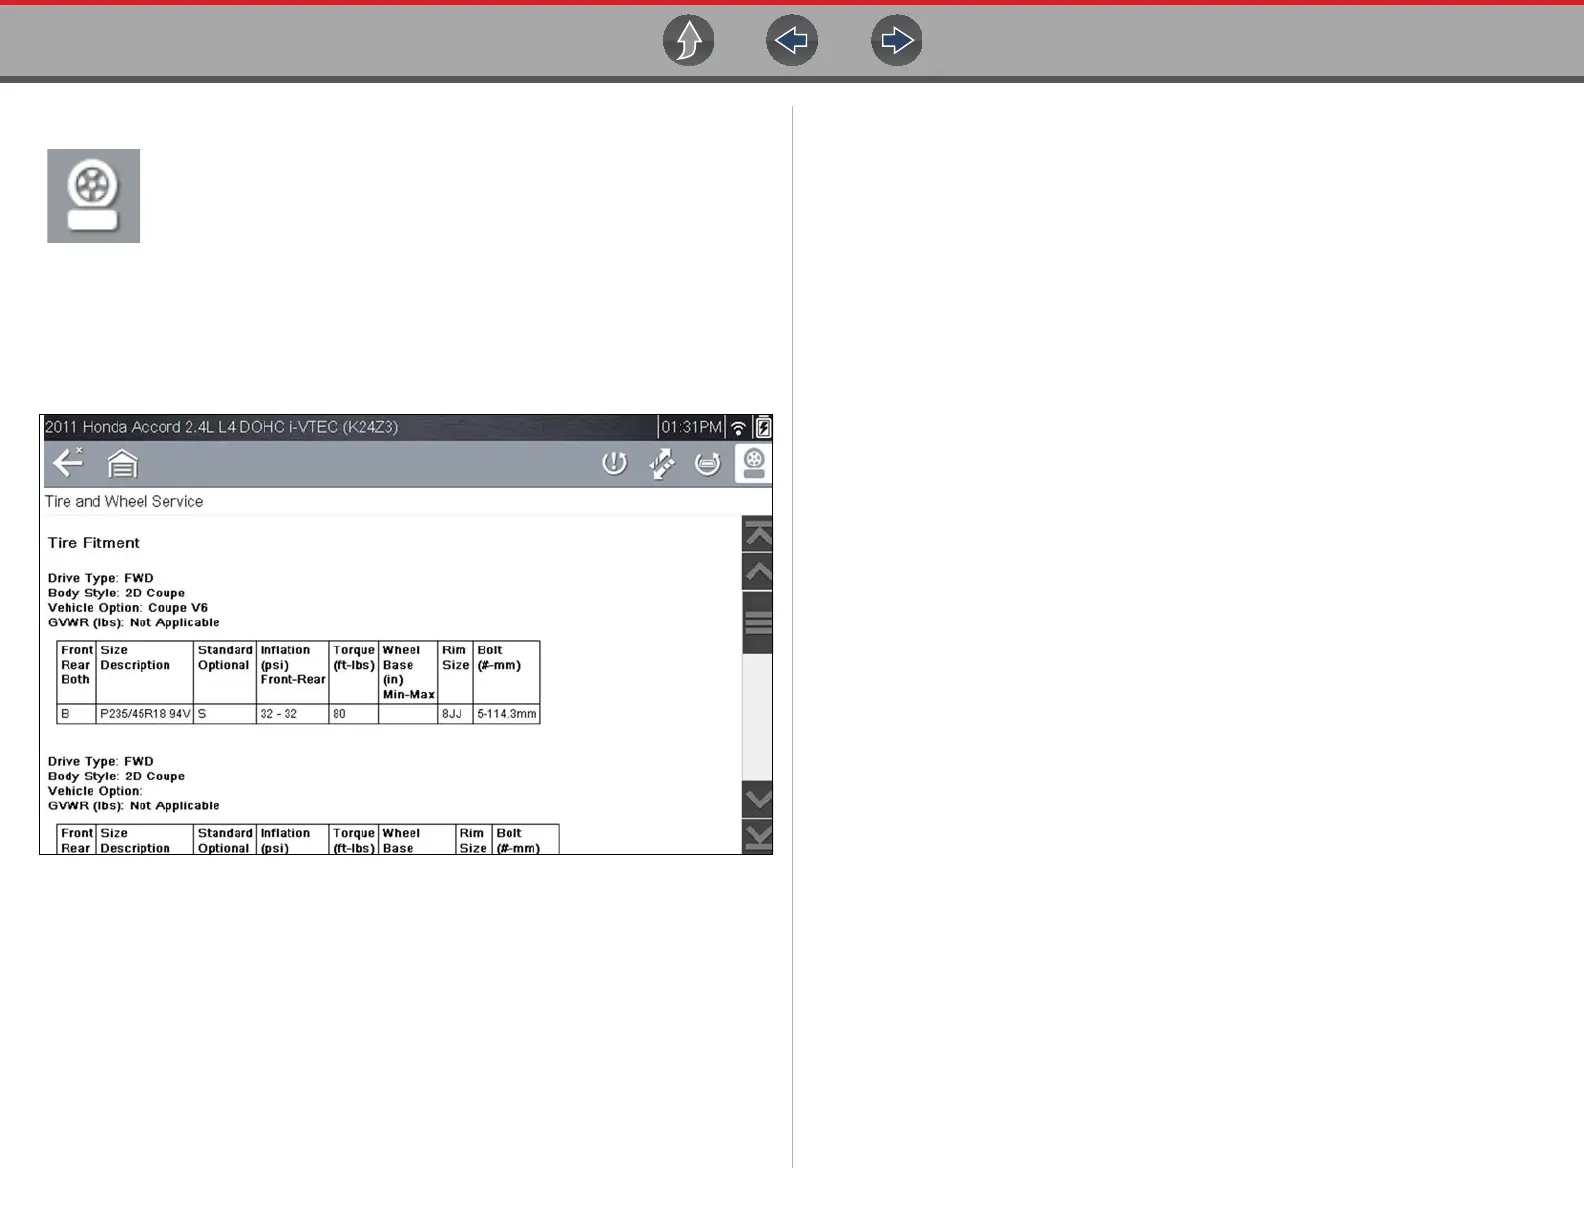
Task: Click the 'P235/45R18 94V' tire size cell
Action: tap(145, 714)
